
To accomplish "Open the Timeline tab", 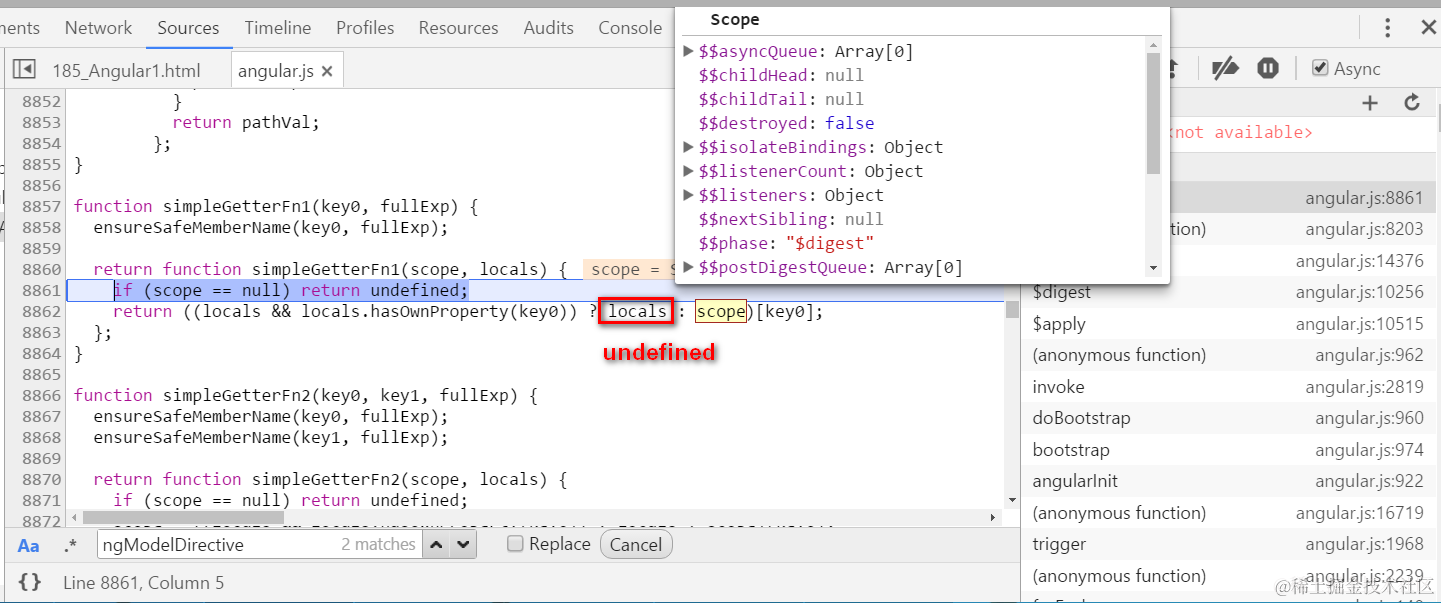I will (x=278, y=28).
